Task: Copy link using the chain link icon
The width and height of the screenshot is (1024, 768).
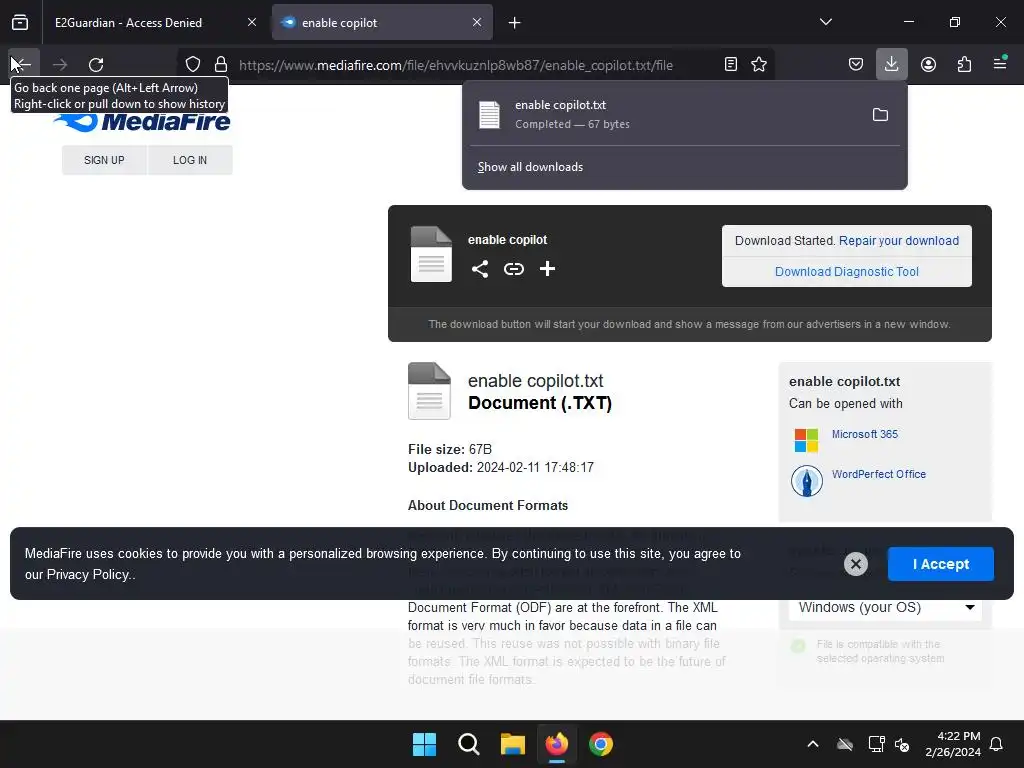Action: coord(514,269)
